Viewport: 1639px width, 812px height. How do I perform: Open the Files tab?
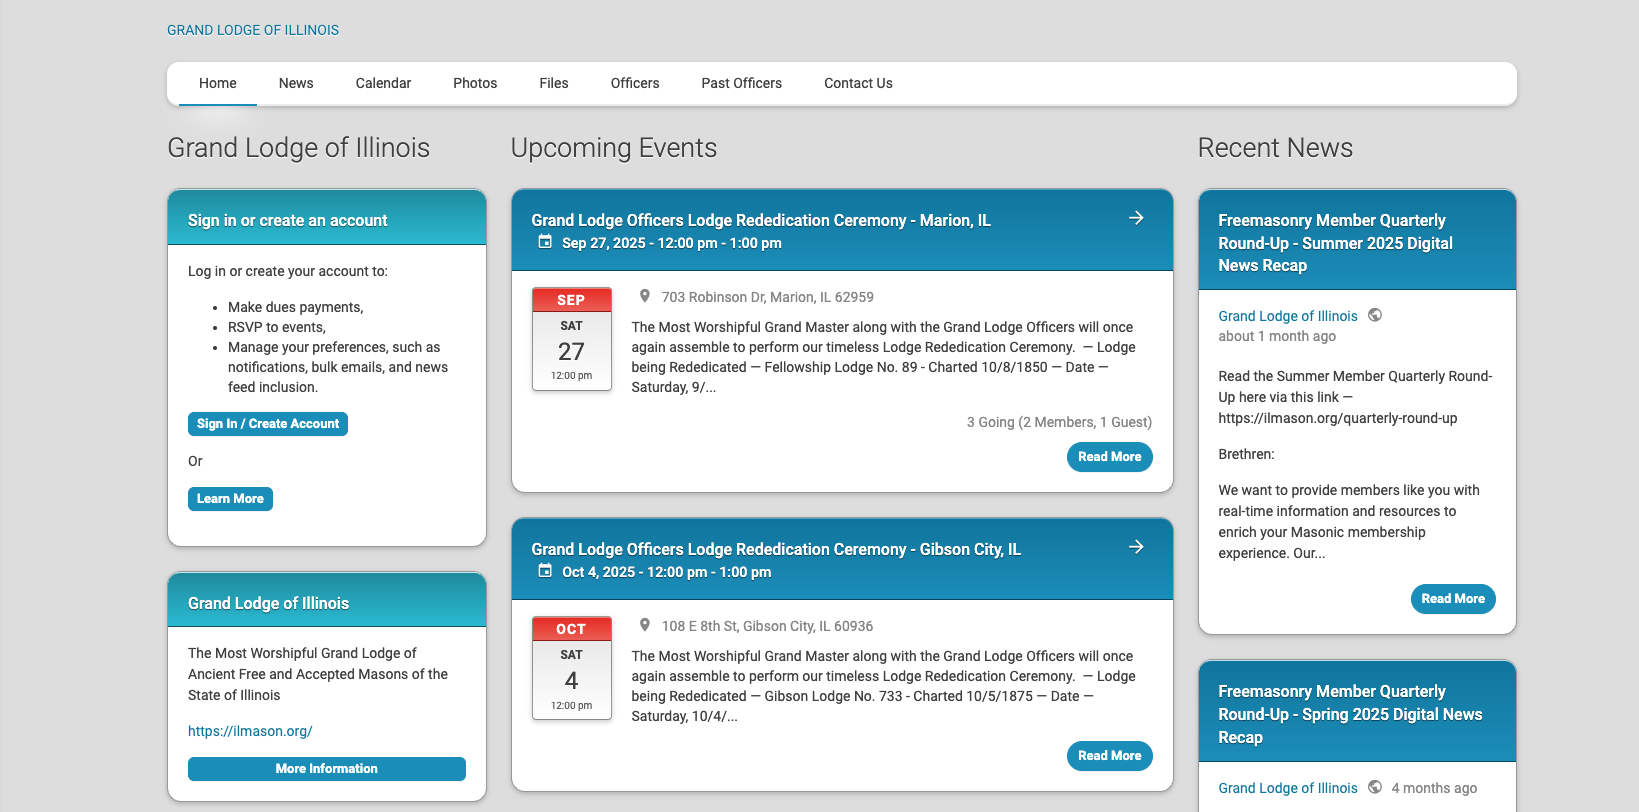tap(554, 83)
